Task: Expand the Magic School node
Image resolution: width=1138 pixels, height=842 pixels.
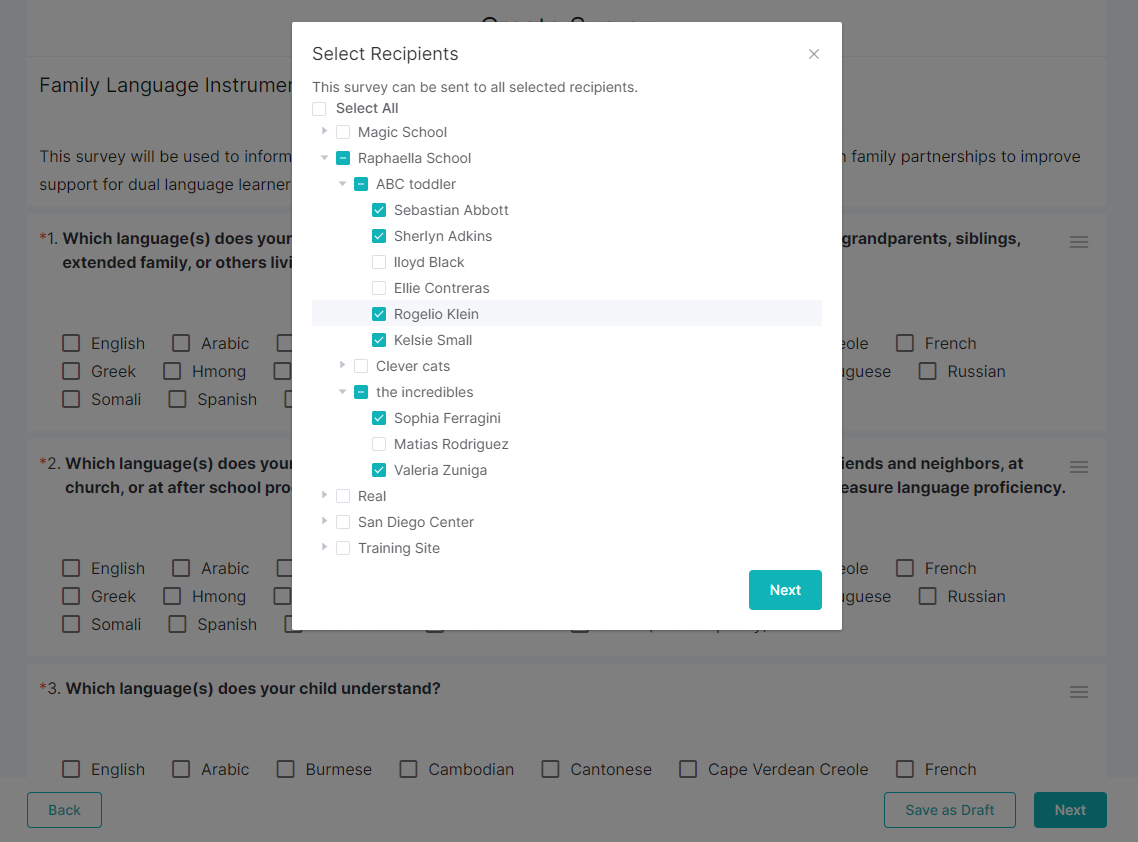Action: click(x=324, y=132)
